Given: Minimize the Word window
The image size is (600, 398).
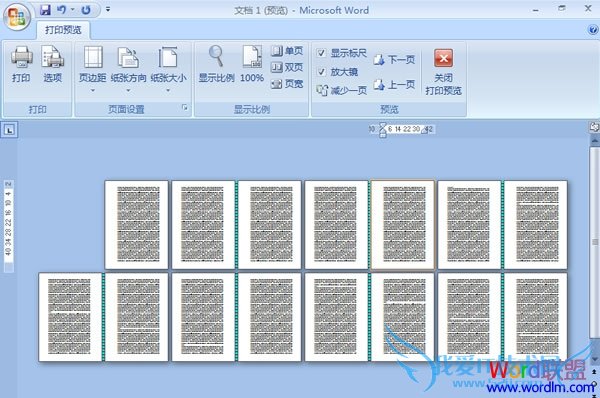Looking at the screenshot, I should pyautogui.click(x=536, y=9).
